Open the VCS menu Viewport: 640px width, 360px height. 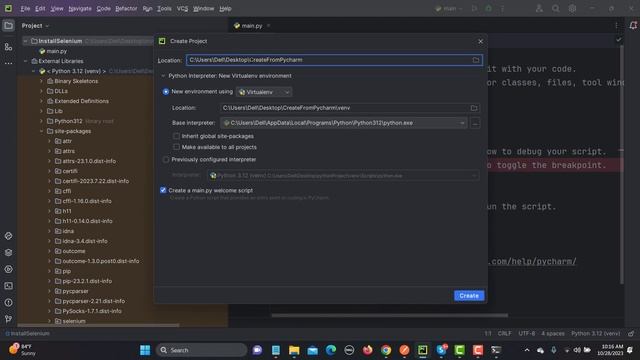click(x=182, y=8)
